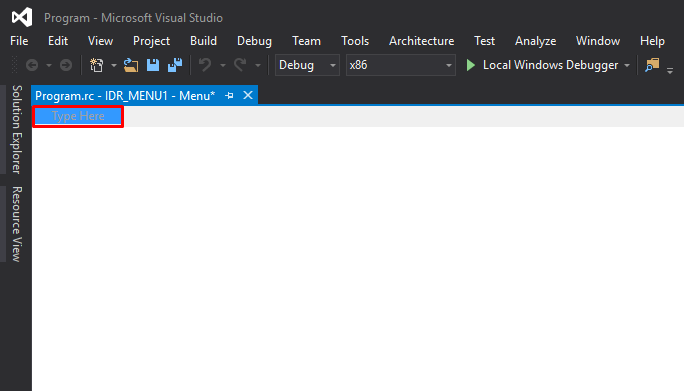
Task: Open the Build menu
Action: (x=203, y=41)
